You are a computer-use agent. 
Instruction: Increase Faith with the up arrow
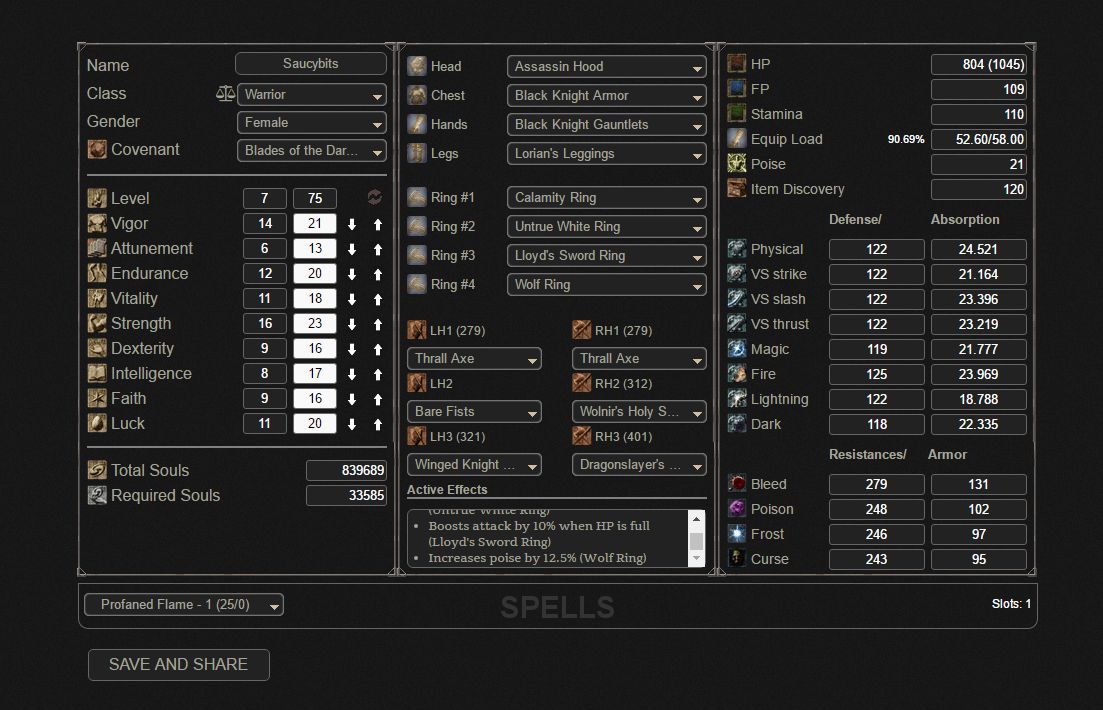coord(378,399)
